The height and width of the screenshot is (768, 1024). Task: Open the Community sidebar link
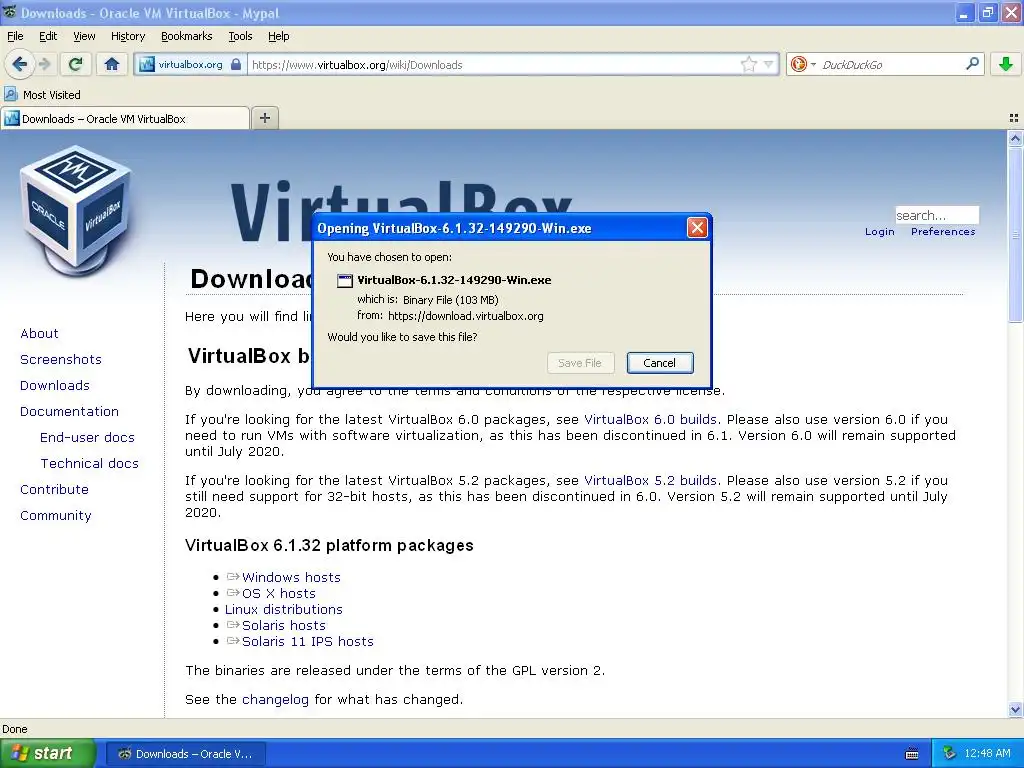tap(56, 516)
